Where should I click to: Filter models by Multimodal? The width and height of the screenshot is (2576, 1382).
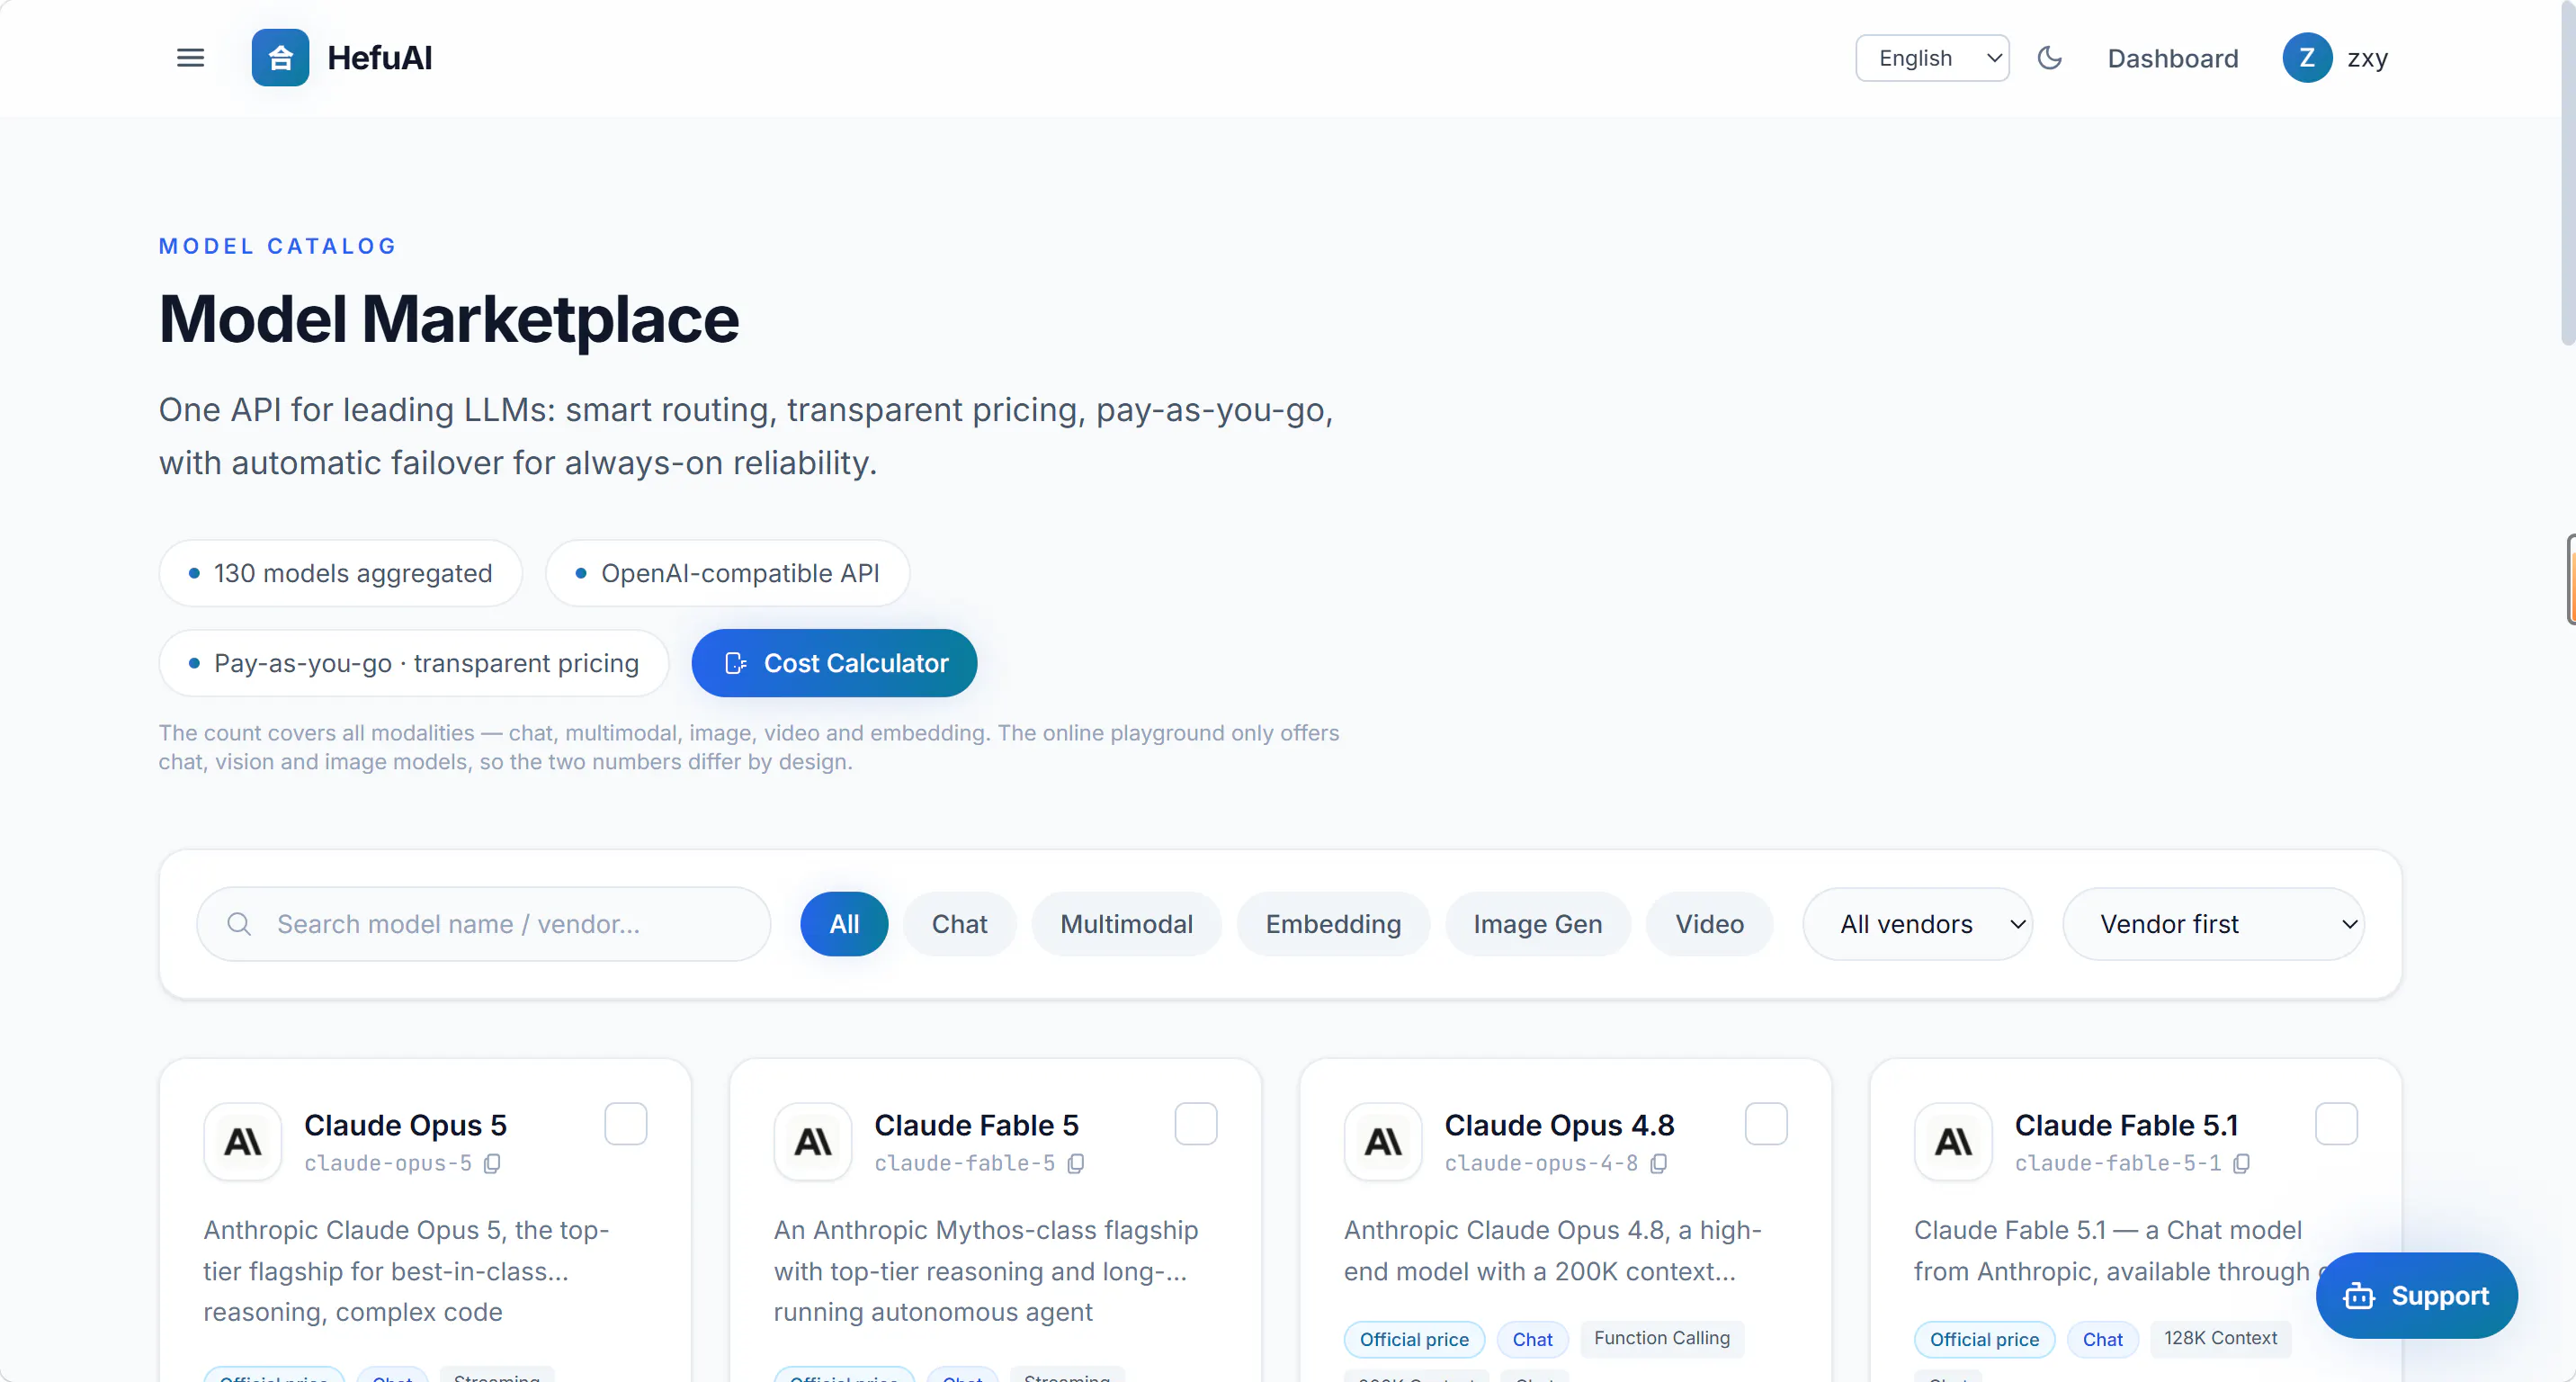click(1126, 924)
